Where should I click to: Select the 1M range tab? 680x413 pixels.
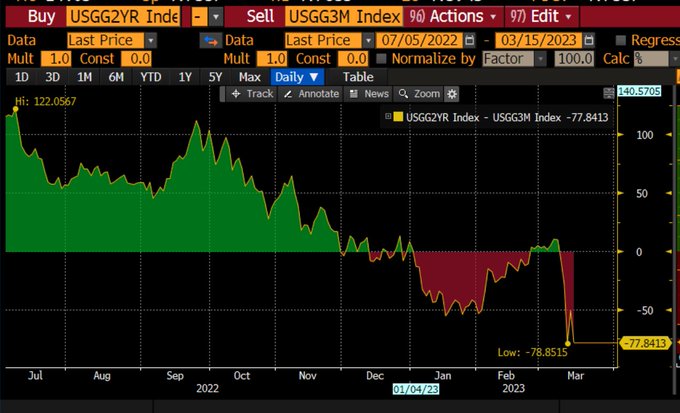[84, 77]
